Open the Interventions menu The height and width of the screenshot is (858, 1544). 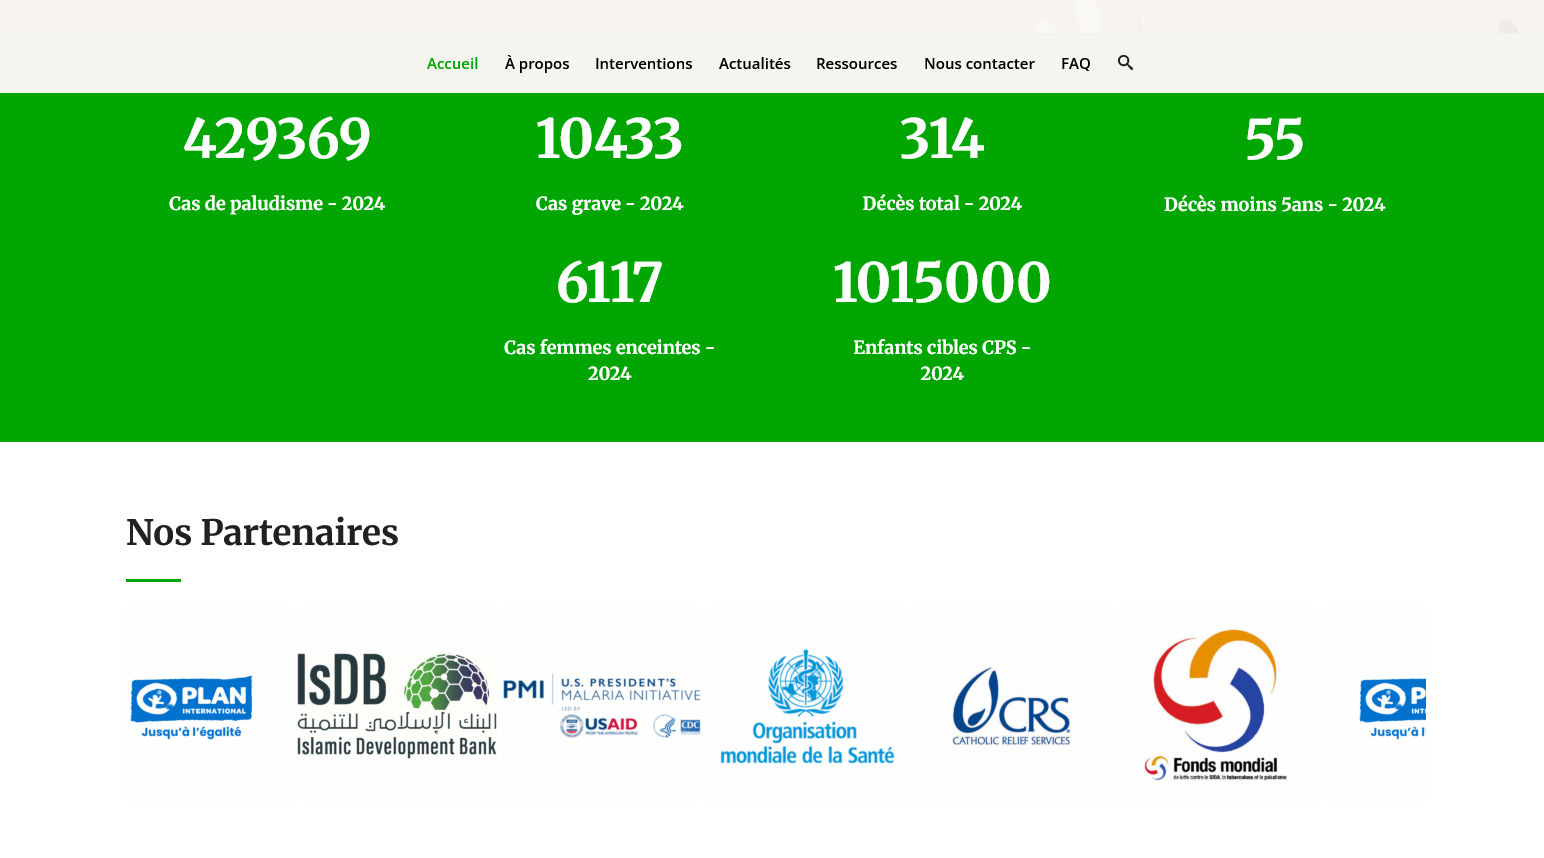pyautogui.click(x=643, y=64)
